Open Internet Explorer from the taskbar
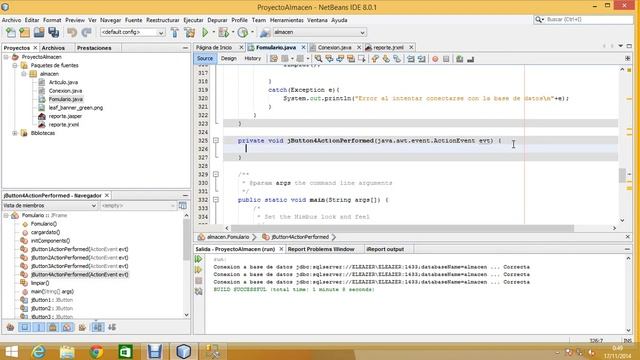 (x=39, y=351)
